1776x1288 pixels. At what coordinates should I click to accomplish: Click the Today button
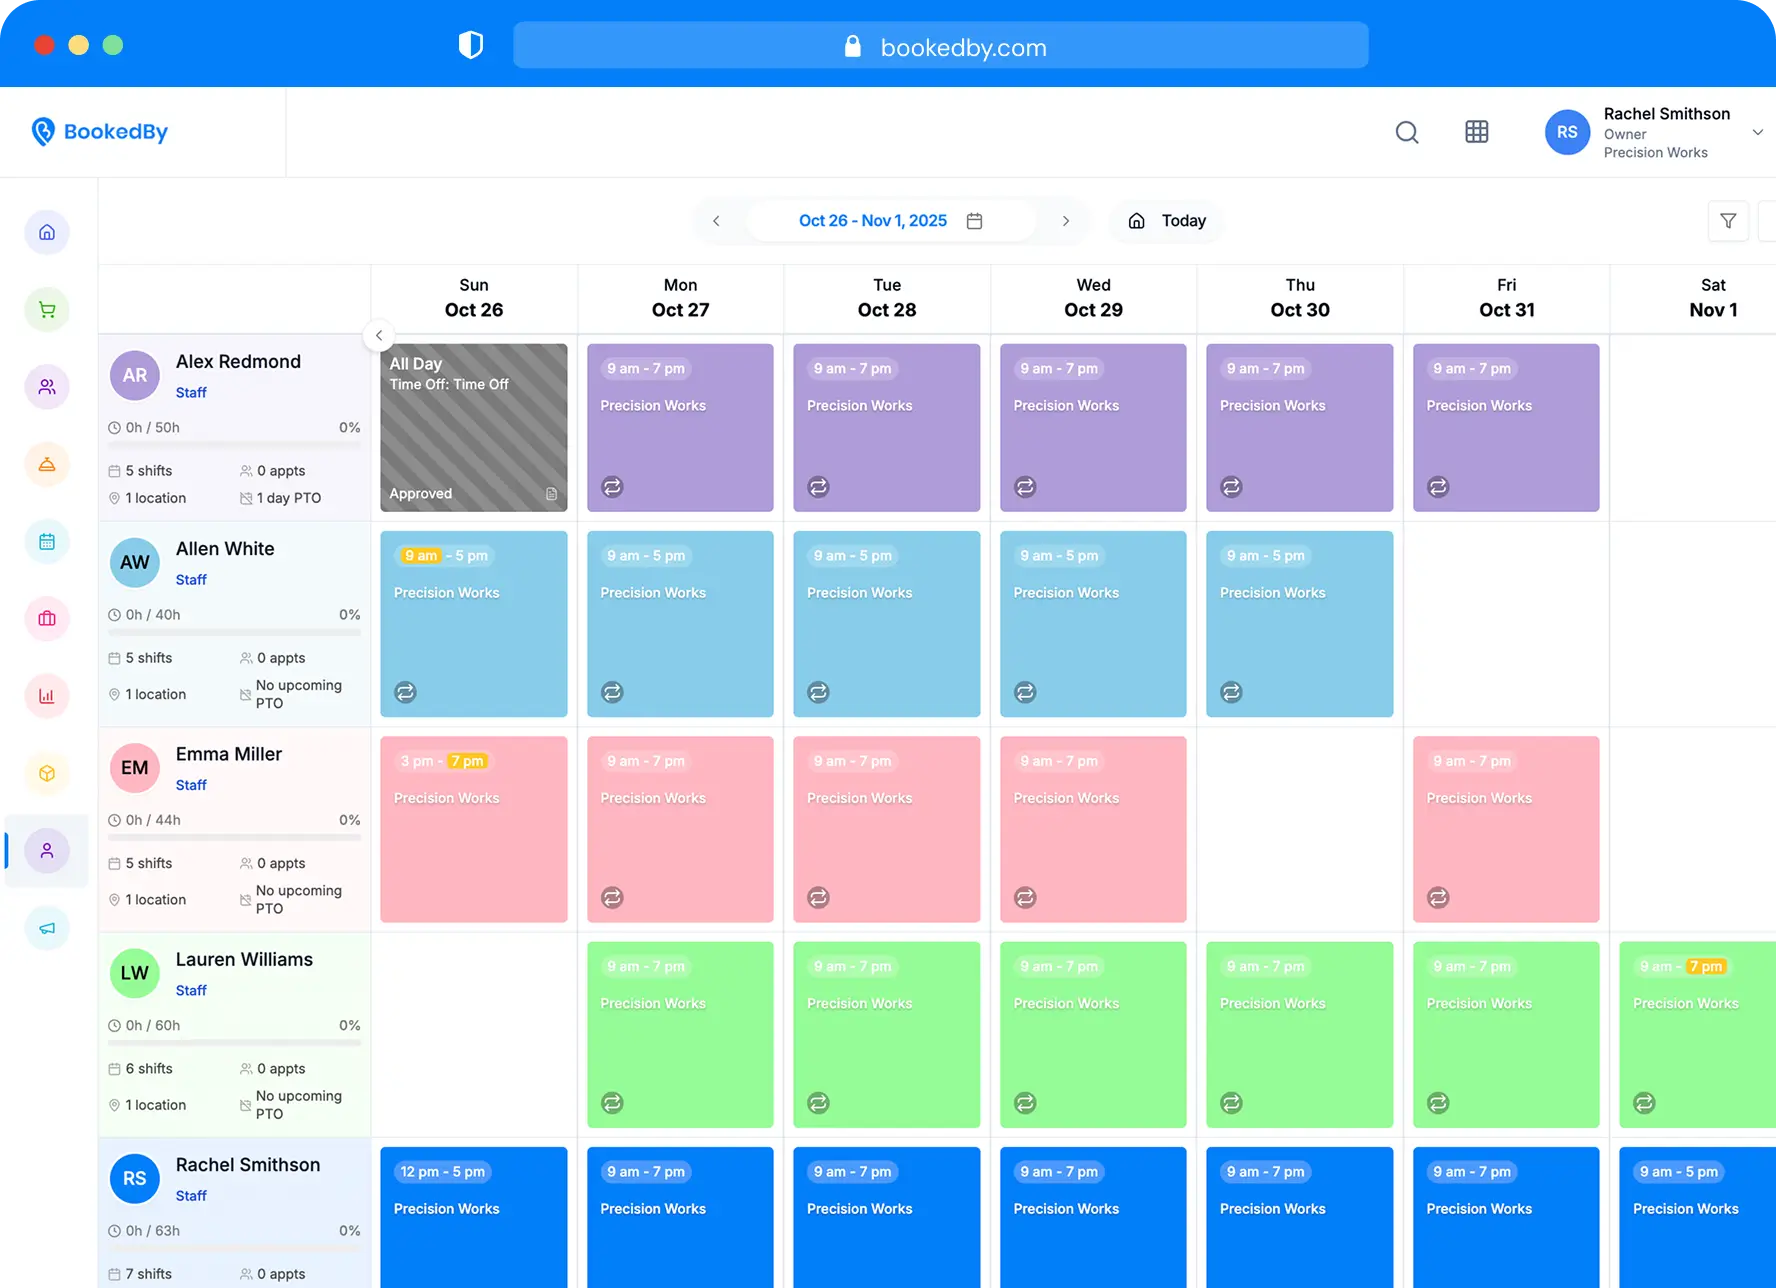coord(1165,220)
